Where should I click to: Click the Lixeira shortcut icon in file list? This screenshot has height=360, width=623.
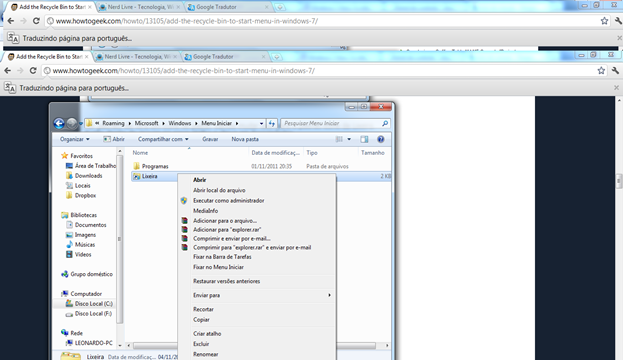click(x=136, y=176)
